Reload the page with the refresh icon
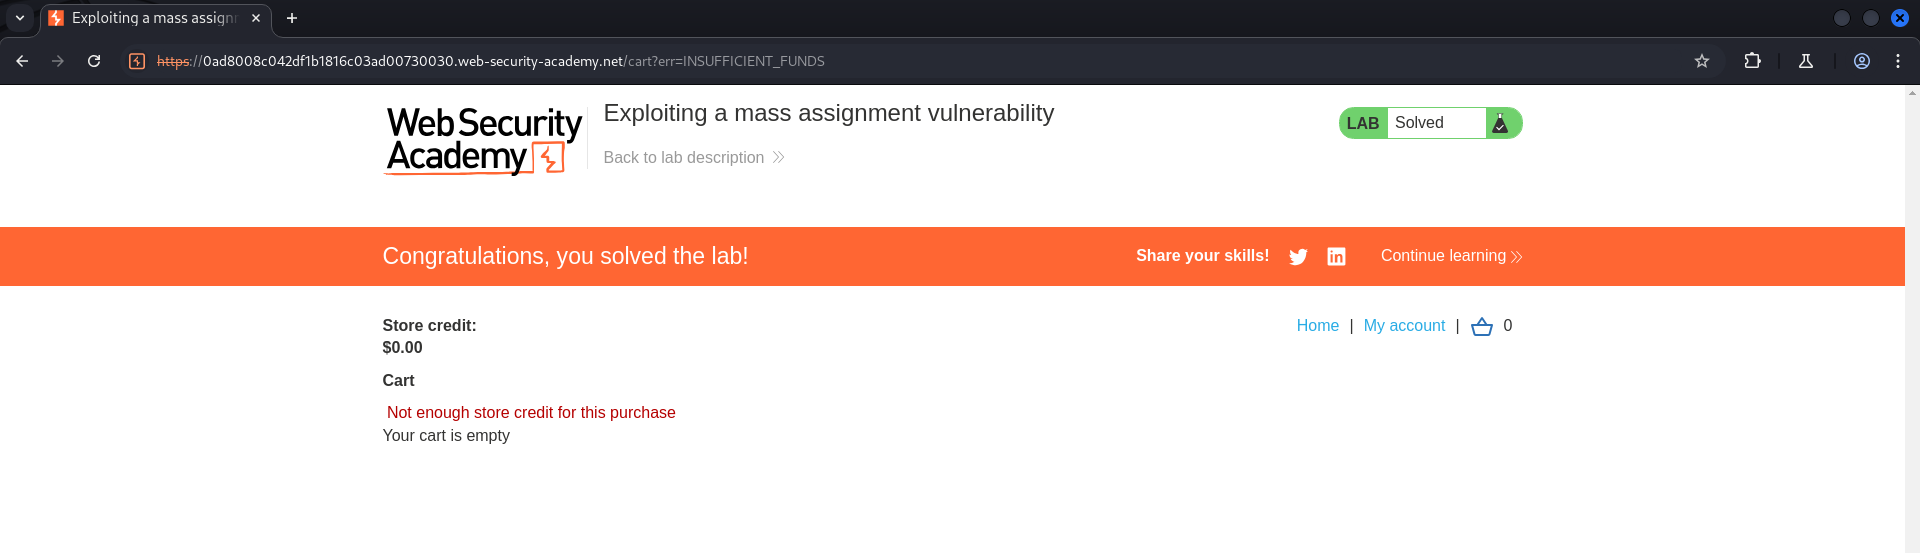This screenshot has height=553, width=1920. (x=94, y=61)
